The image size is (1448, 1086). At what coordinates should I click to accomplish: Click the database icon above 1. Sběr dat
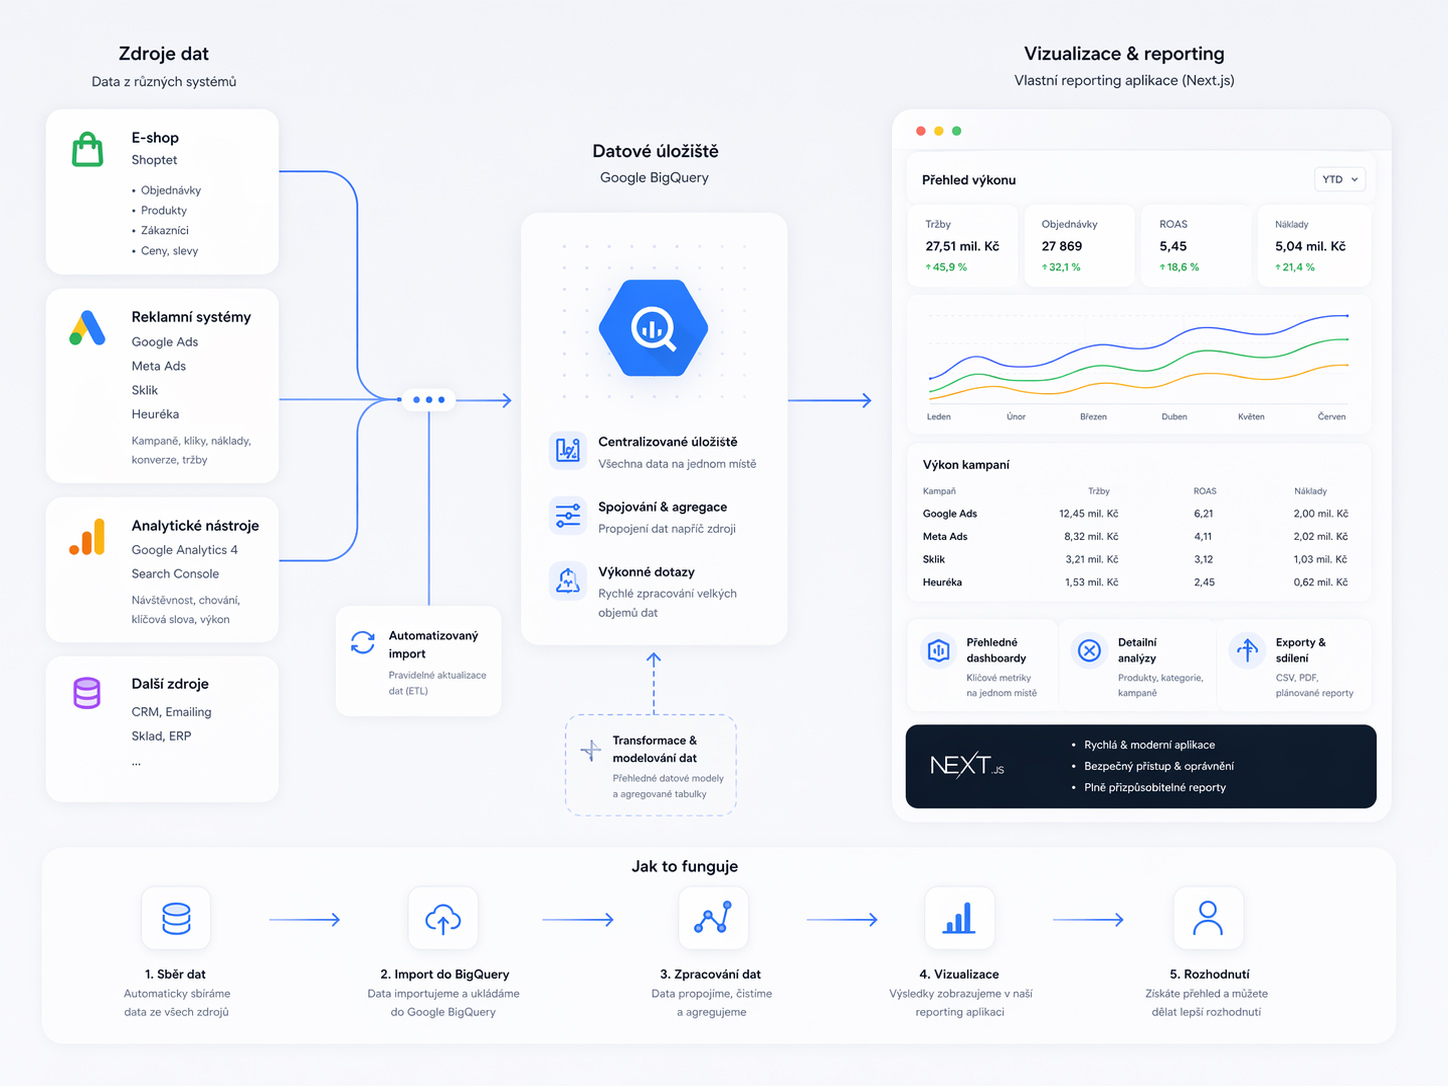[x=176, y=918]
